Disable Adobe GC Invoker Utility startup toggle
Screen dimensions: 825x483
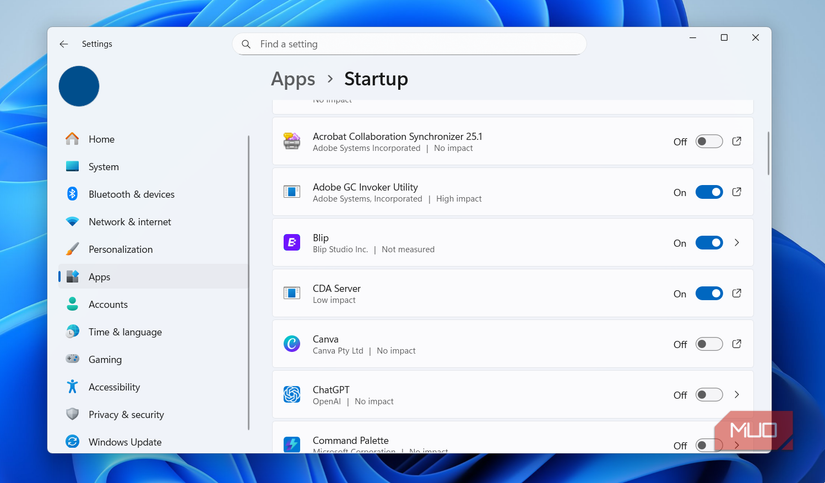pyautogui.click(x=709, y=192)
